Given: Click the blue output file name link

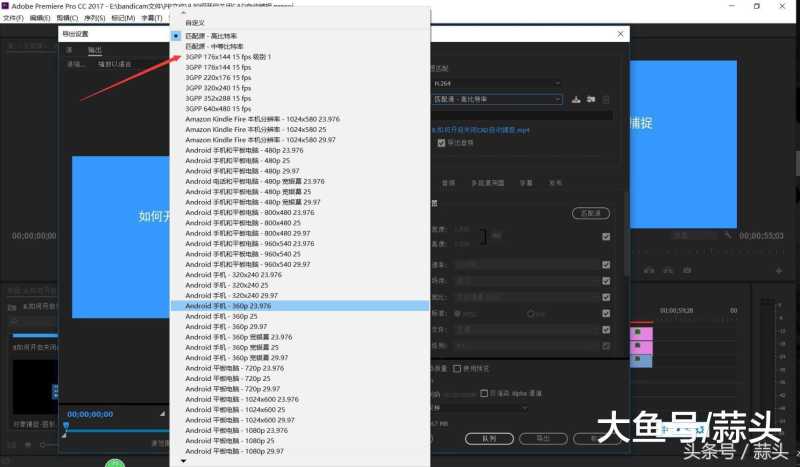Looking at the screenshot, I should click(x=481, y=130).
